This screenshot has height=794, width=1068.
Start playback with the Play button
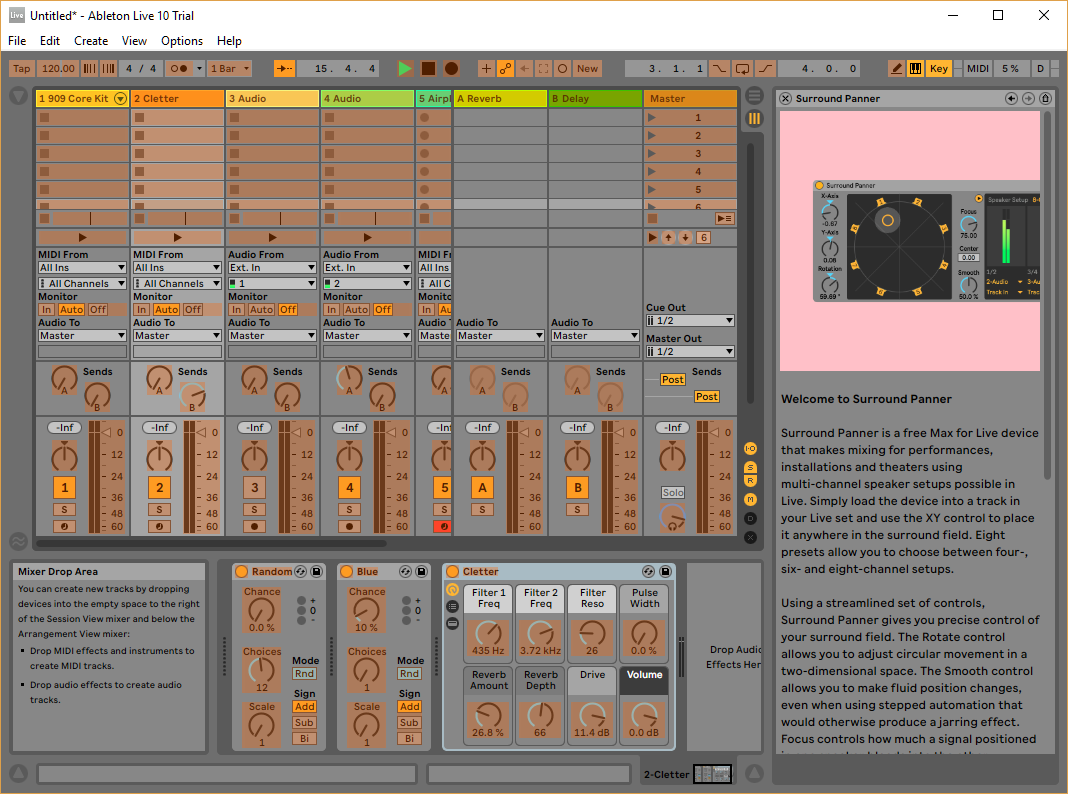[405, 68]
